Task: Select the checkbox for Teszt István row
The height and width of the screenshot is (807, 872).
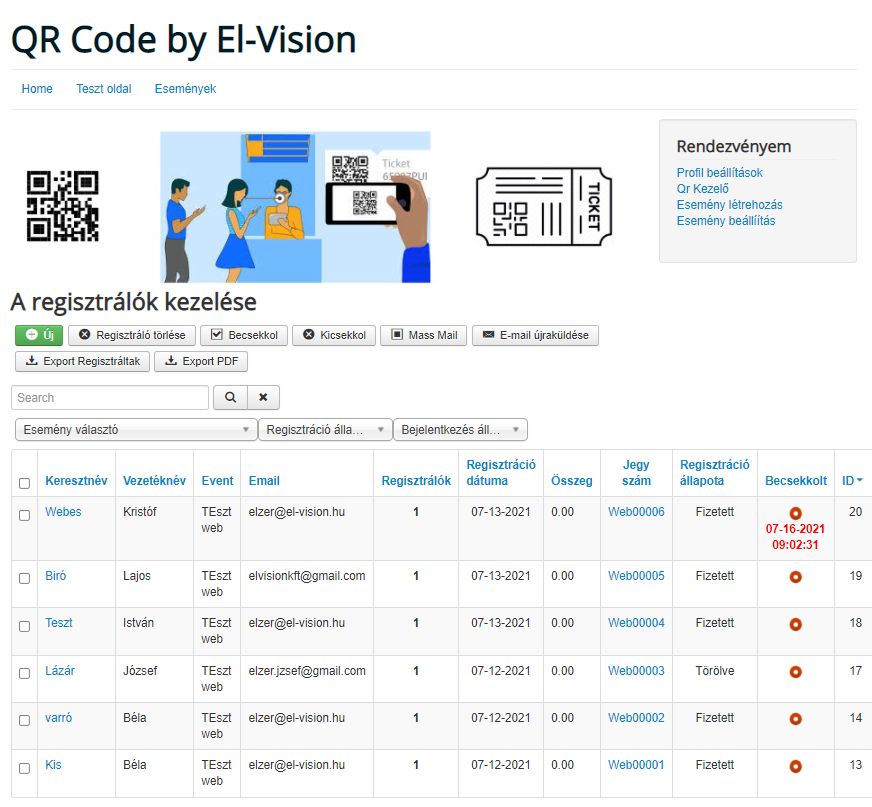Action: point(24,626)
